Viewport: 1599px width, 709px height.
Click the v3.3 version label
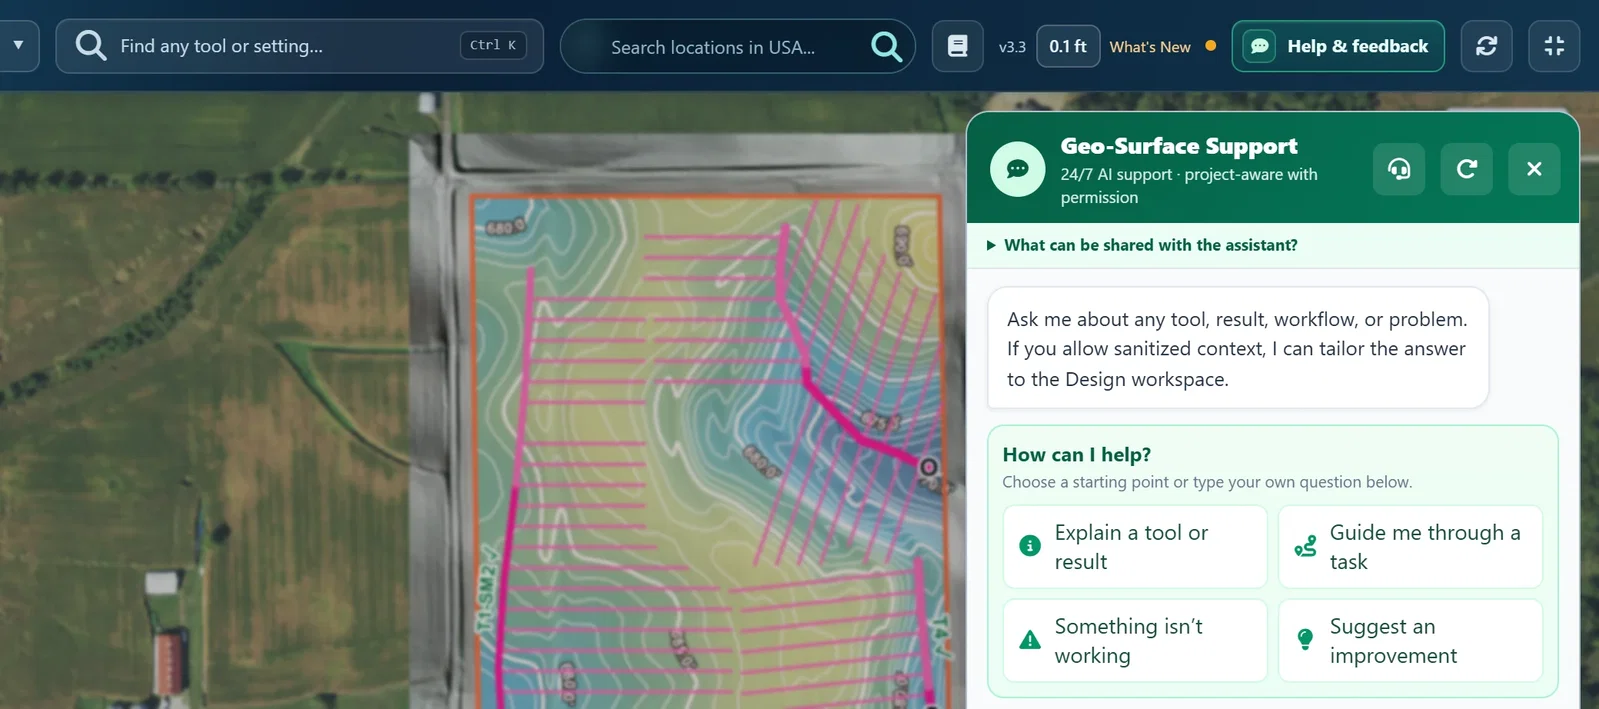(x=1012, y=47)
